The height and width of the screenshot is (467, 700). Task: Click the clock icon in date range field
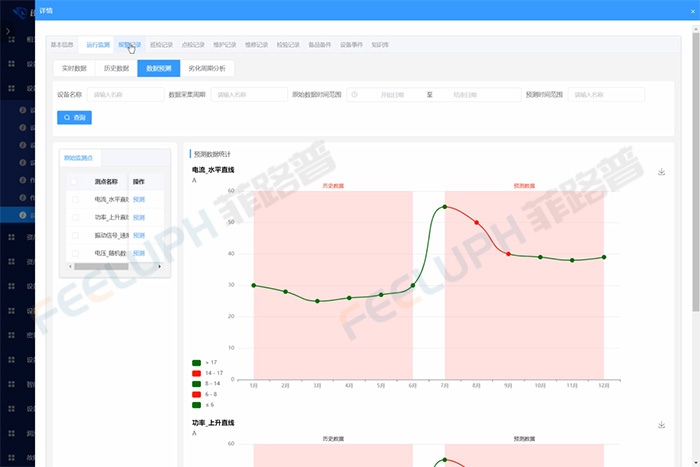(x=354, y=95)
